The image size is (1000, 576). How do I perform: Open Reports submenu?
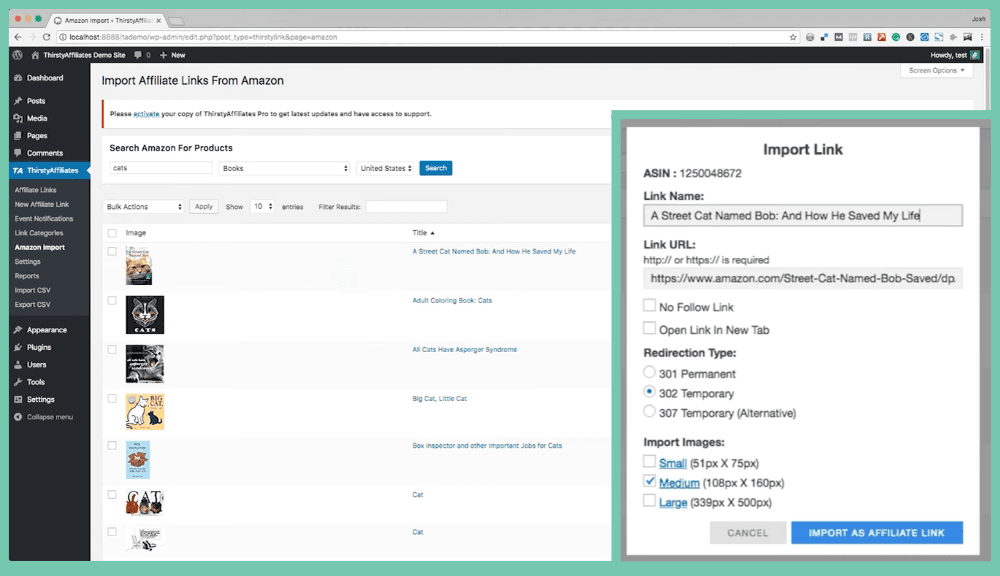(27, 276)
